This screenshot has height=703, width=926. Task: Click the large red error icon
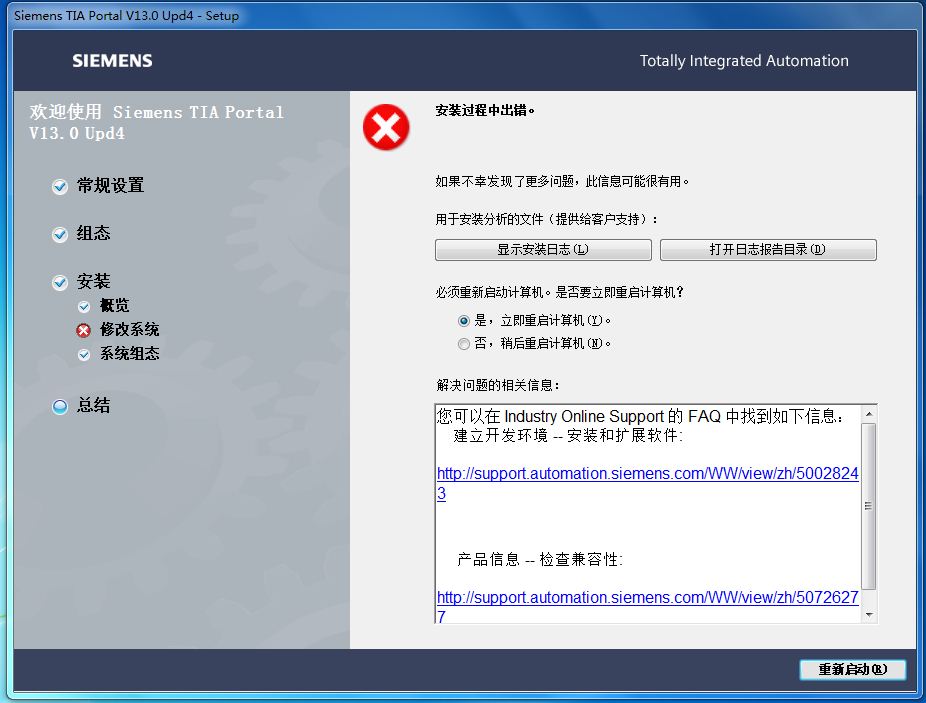[386, 127]
